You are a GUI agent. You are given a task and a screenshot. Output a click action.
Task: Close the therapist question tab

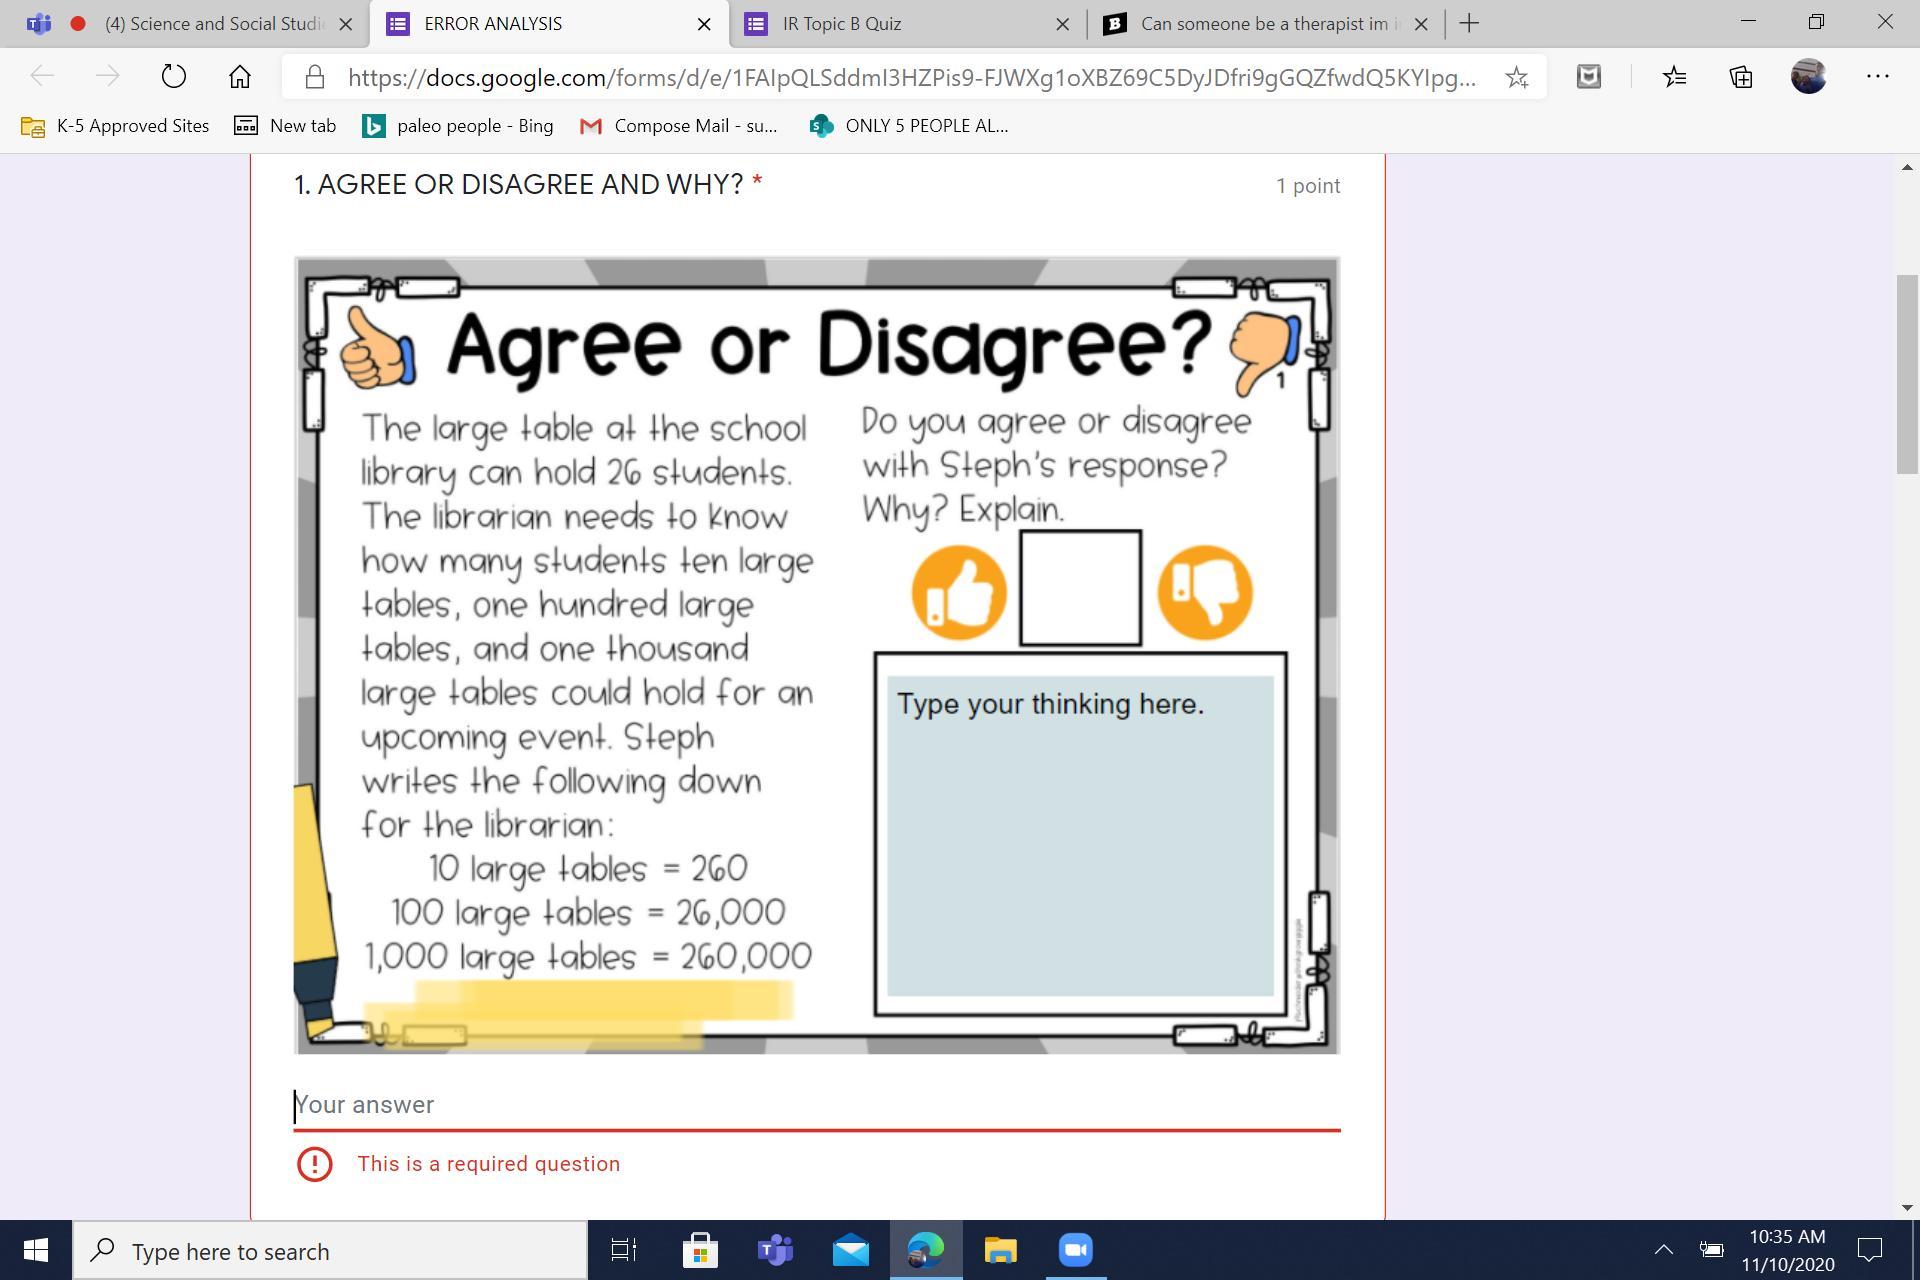1421,24
